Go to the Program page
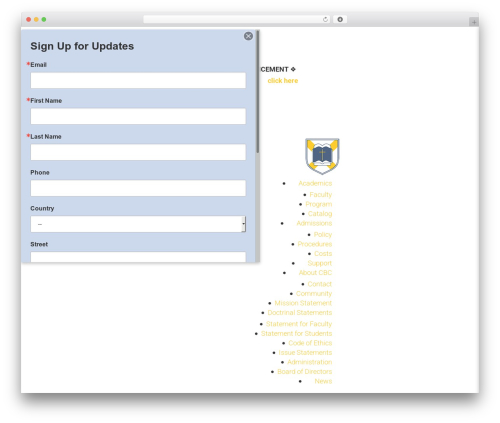The height and width of the screenshot is (423, 500). click(x=319, y=204)
